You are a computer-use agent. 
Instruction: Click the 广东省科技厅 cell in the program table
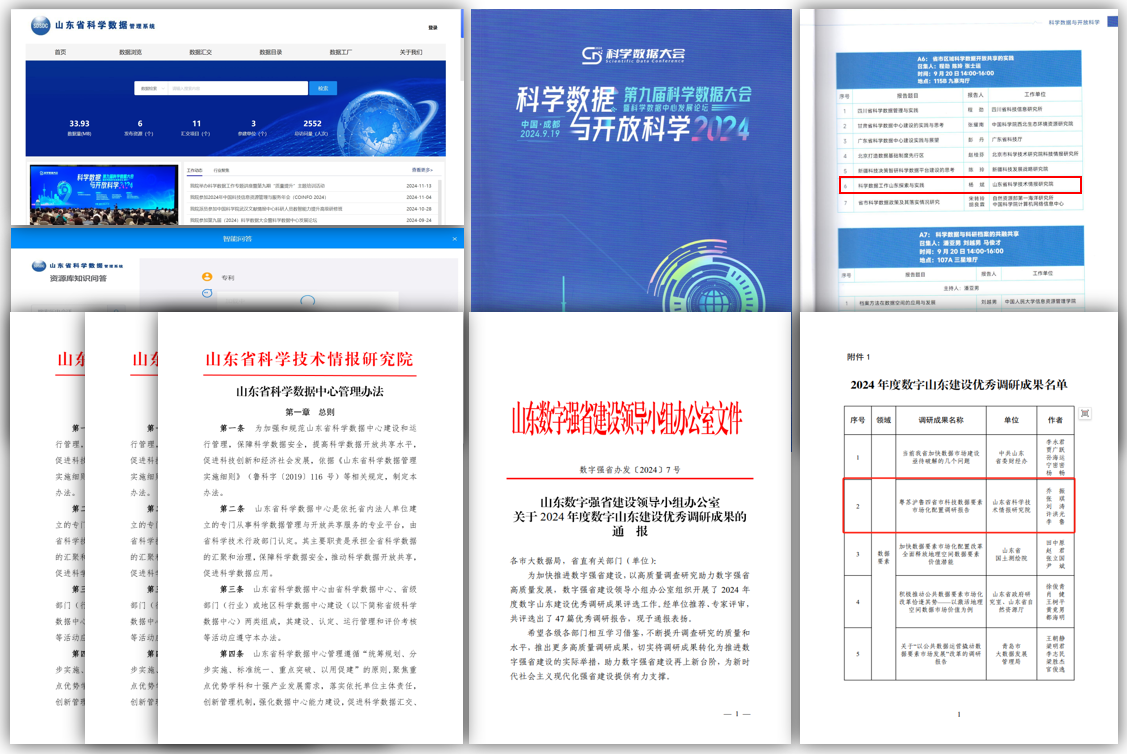pos(1007,139)
